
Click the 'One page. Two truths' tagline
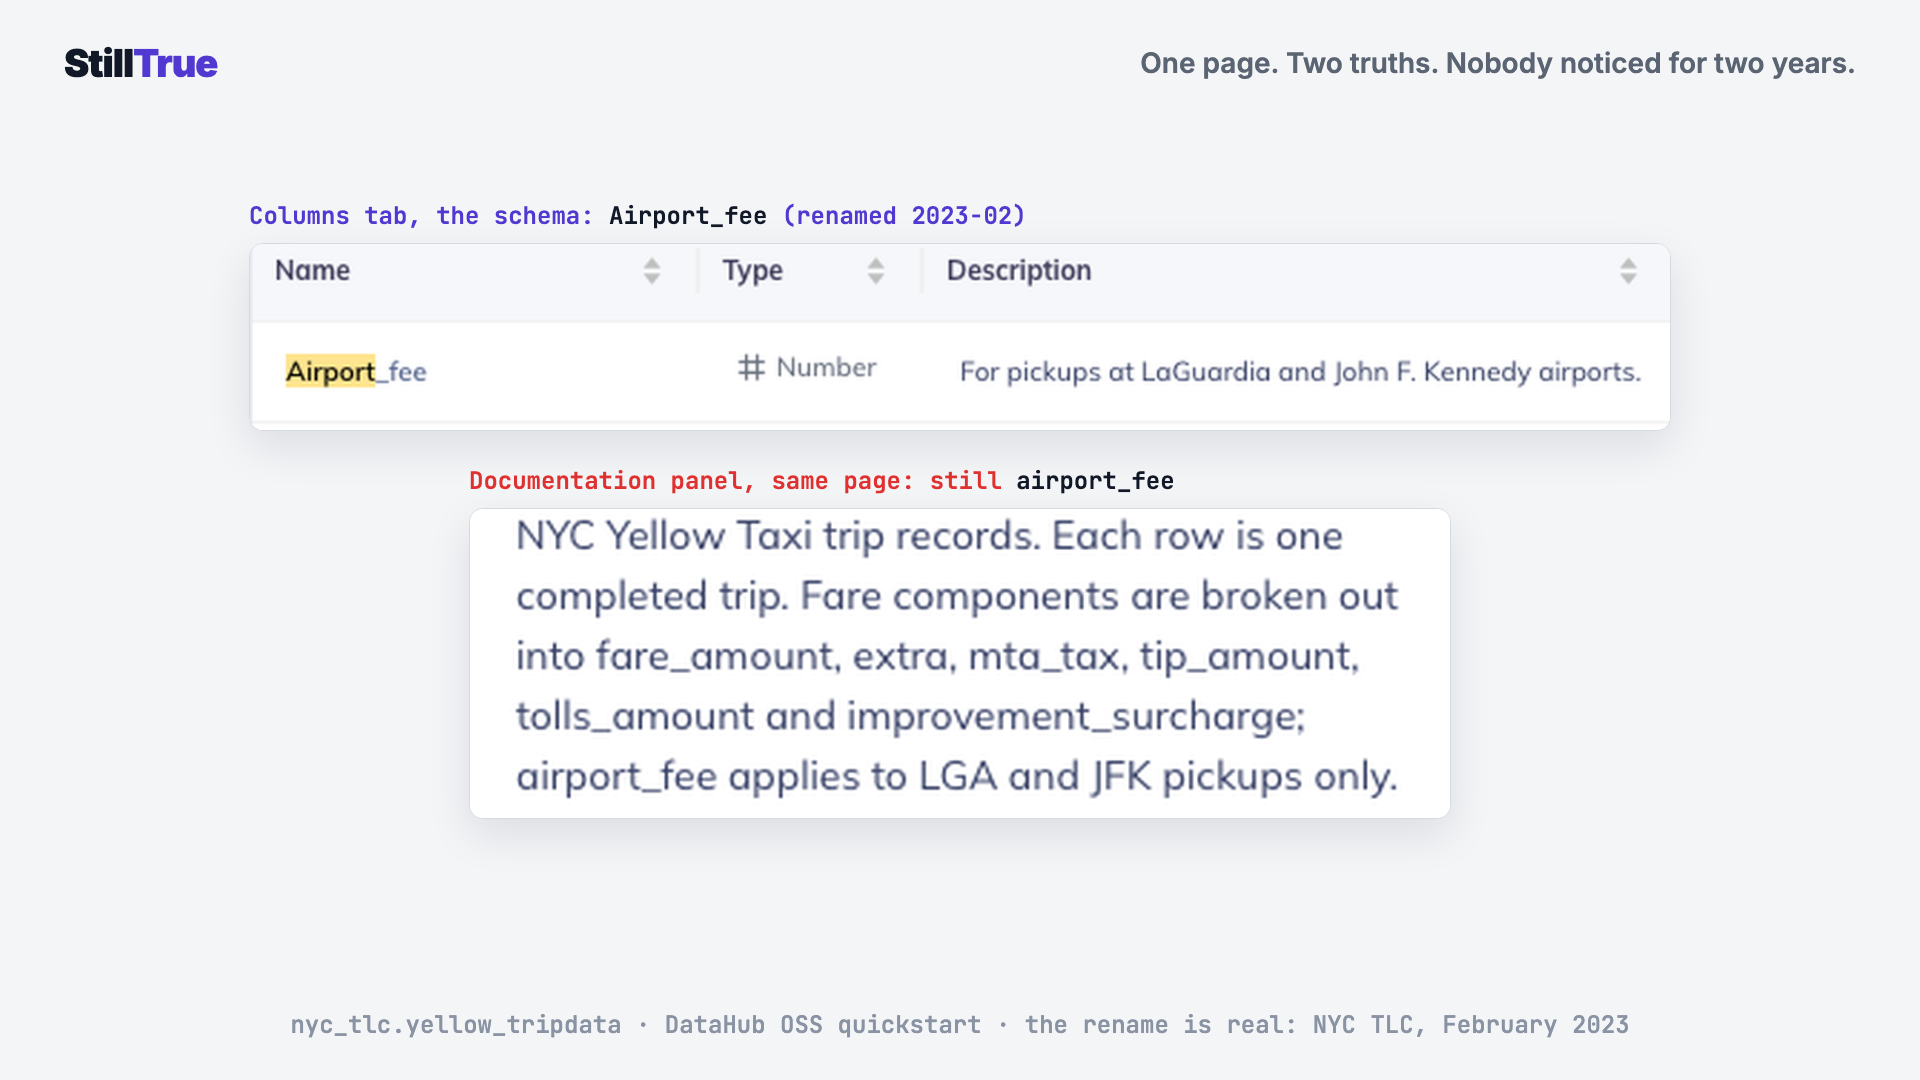coord(1497,64)
